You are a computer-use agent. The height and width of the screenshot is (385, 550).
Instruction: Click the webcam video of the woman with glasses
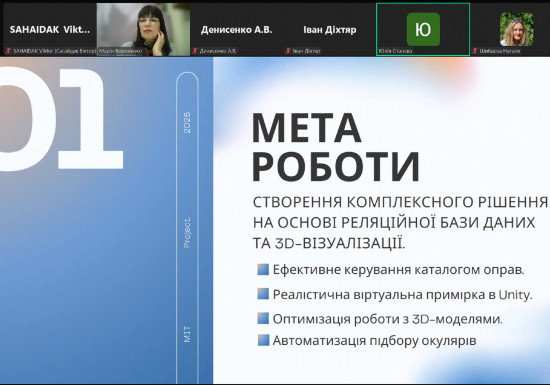click(x=143, y=29)
